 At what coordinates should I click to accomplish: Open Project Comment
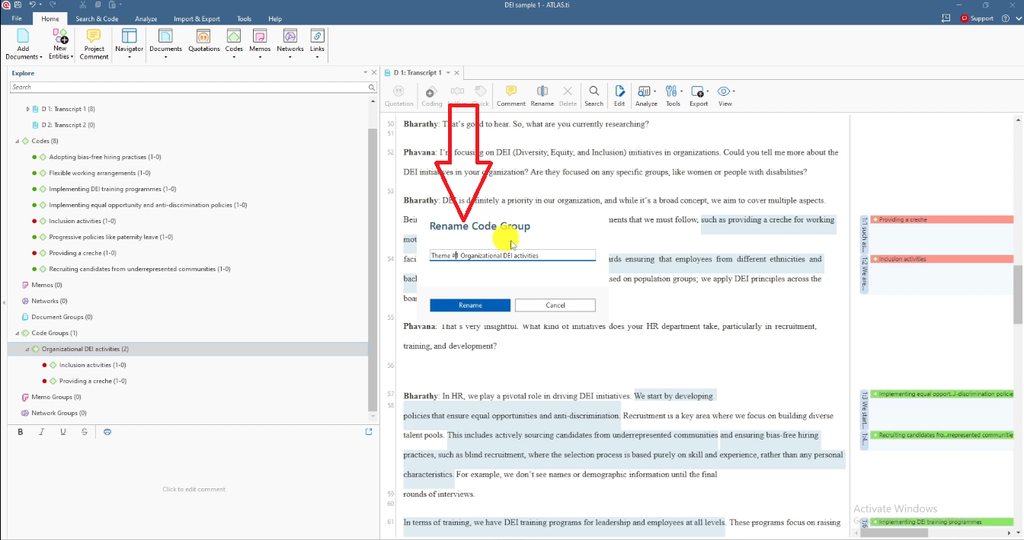point(94,44)
